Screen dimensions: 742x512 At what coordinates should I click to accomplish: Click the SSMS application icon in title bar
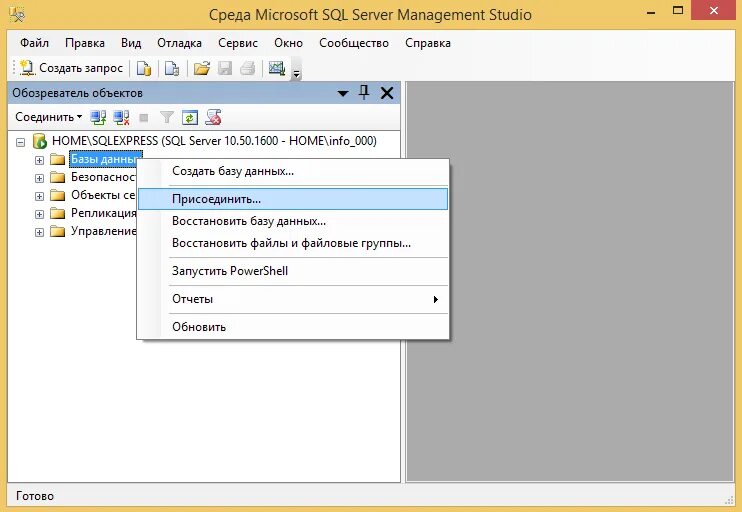[17, 14]
